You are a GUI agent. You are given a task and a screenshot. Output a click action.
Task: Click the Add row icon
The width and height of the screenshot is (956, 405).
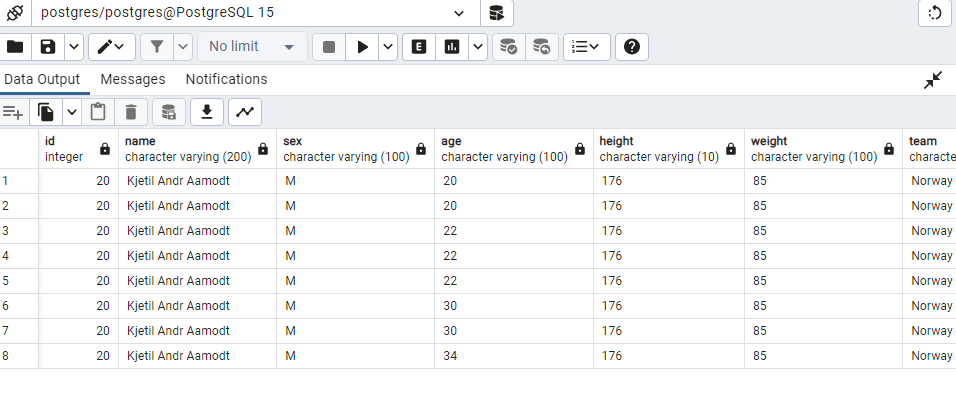pyautogui.click(x=13, y=112)
